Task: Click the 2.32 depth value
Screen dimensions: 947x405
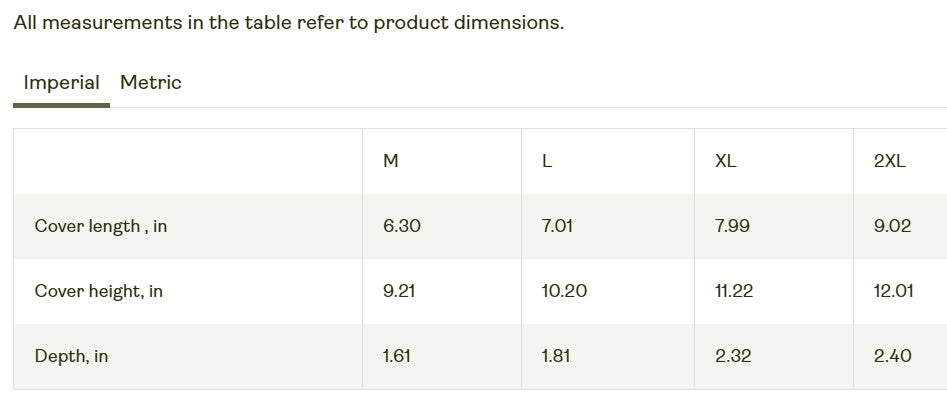Action: point(733,356)
